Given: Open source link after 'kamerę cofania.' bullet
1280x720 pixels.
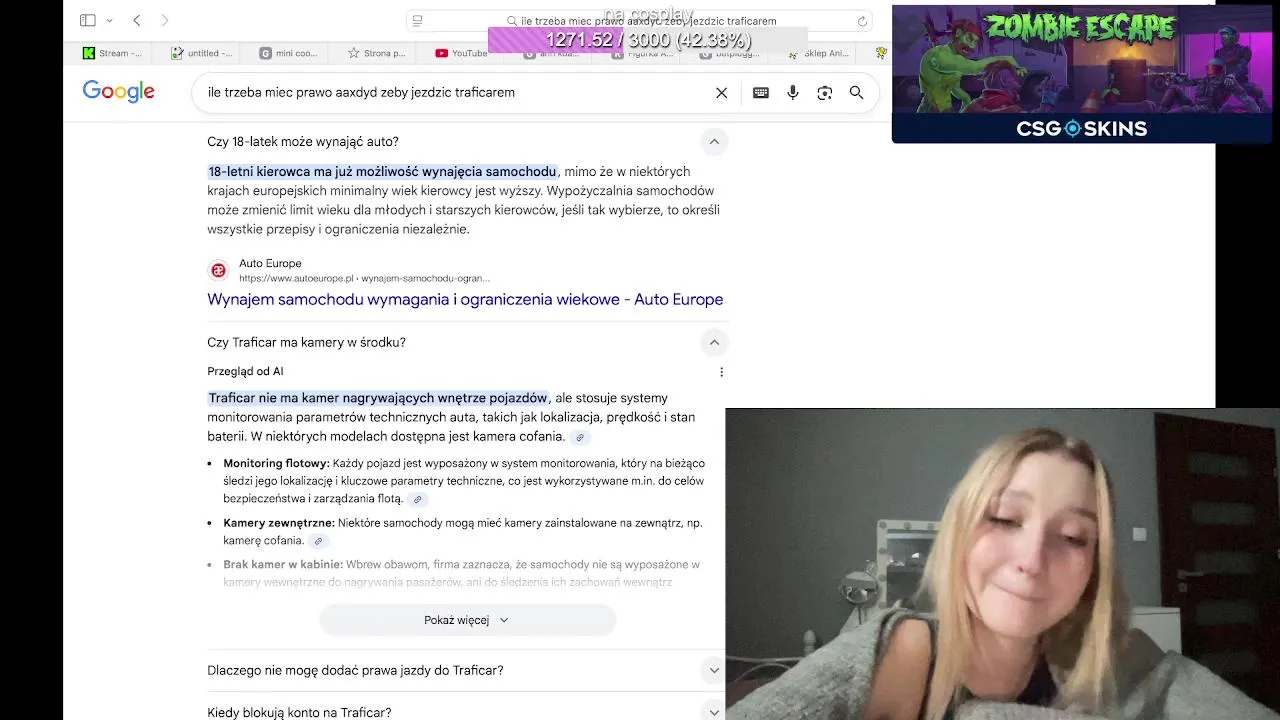Looking at the screenshot, I should tap(318, 541).
